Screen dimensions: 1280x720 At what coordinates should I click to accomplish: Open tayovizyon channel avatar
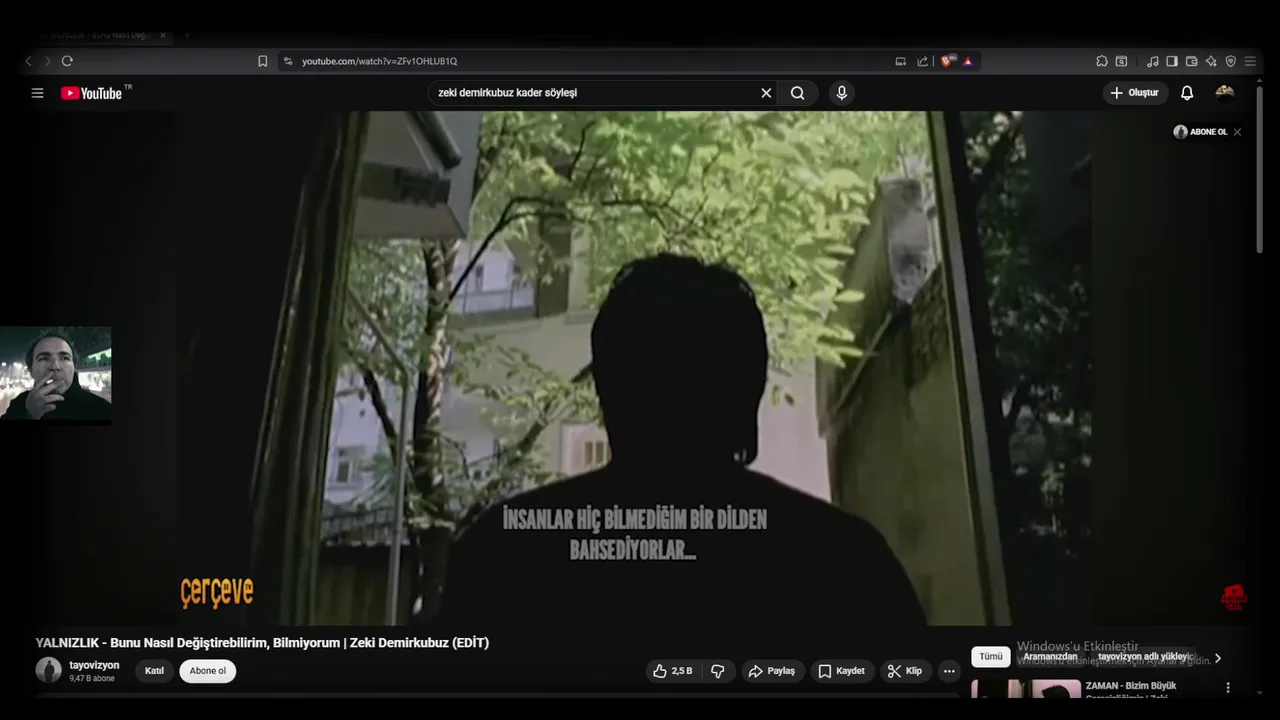(x=48, y=670)
